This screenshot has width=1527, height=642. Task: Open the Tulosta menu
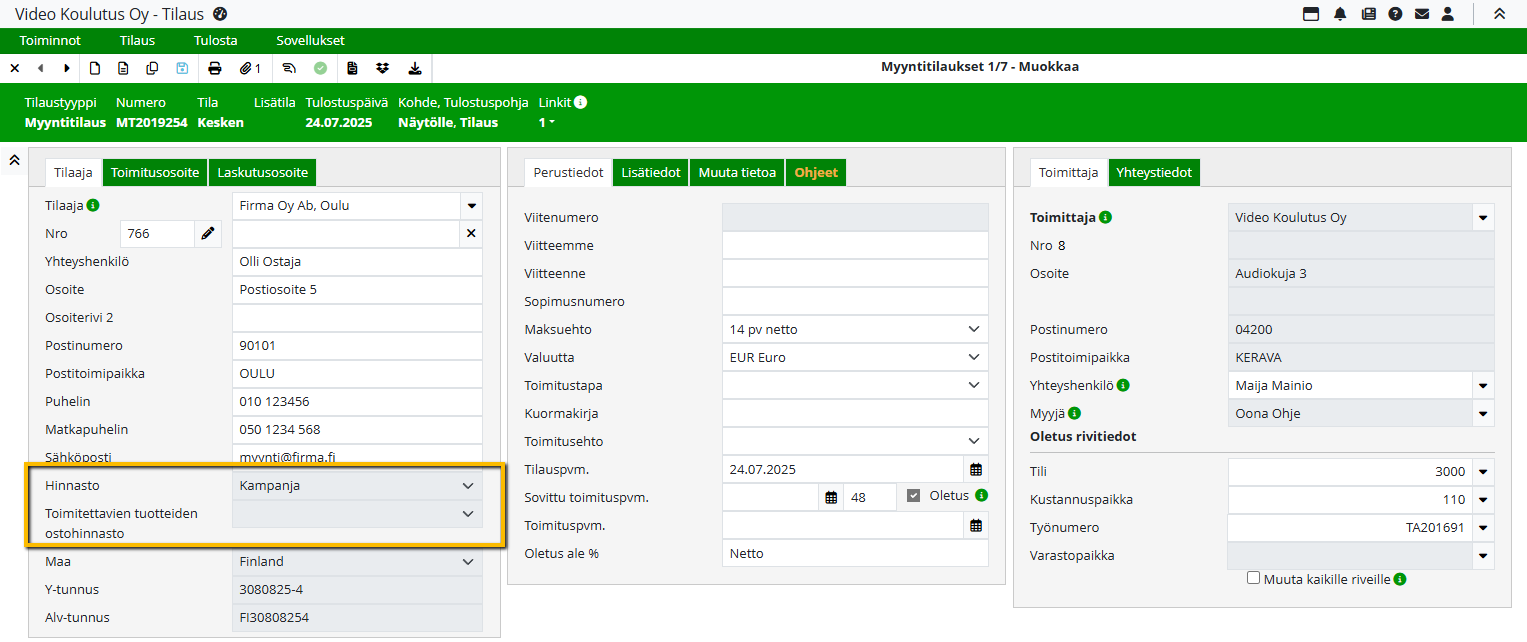tap(215, 41)
